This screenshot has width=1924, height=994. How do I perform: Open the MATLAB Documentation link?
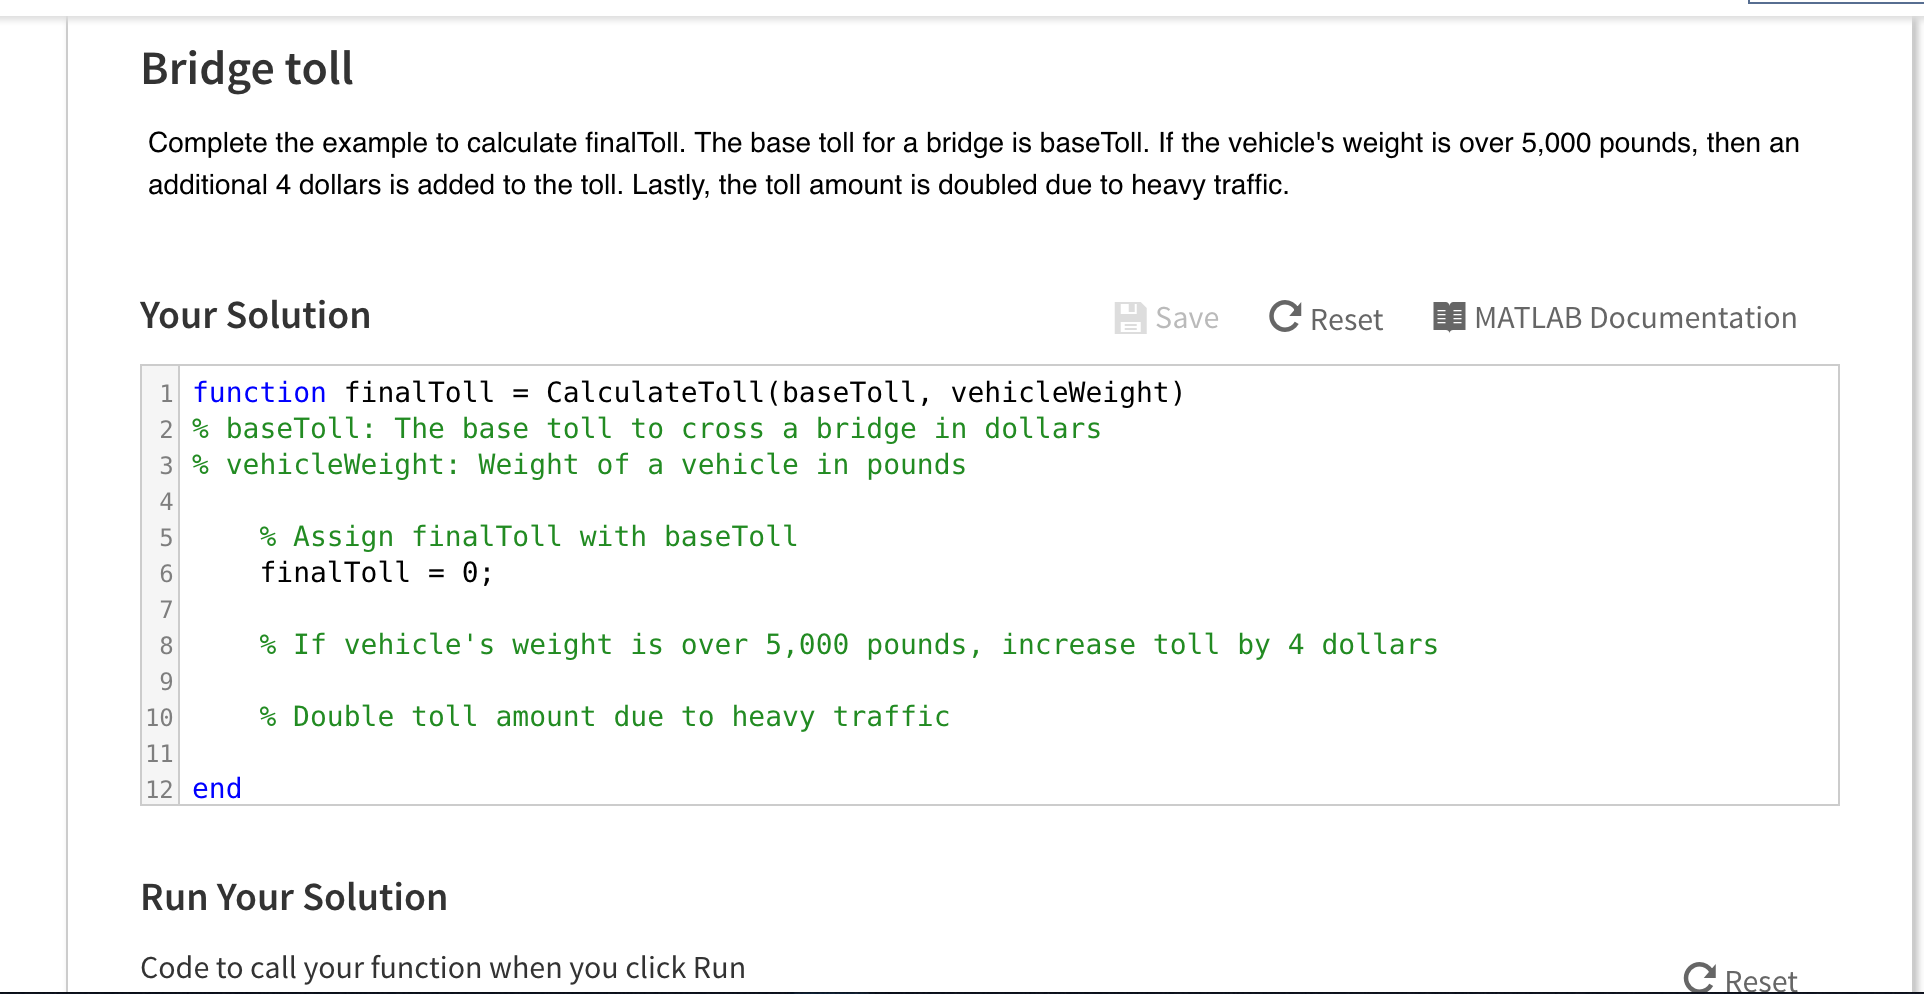pyautogui.click(x=1636, y=317)
